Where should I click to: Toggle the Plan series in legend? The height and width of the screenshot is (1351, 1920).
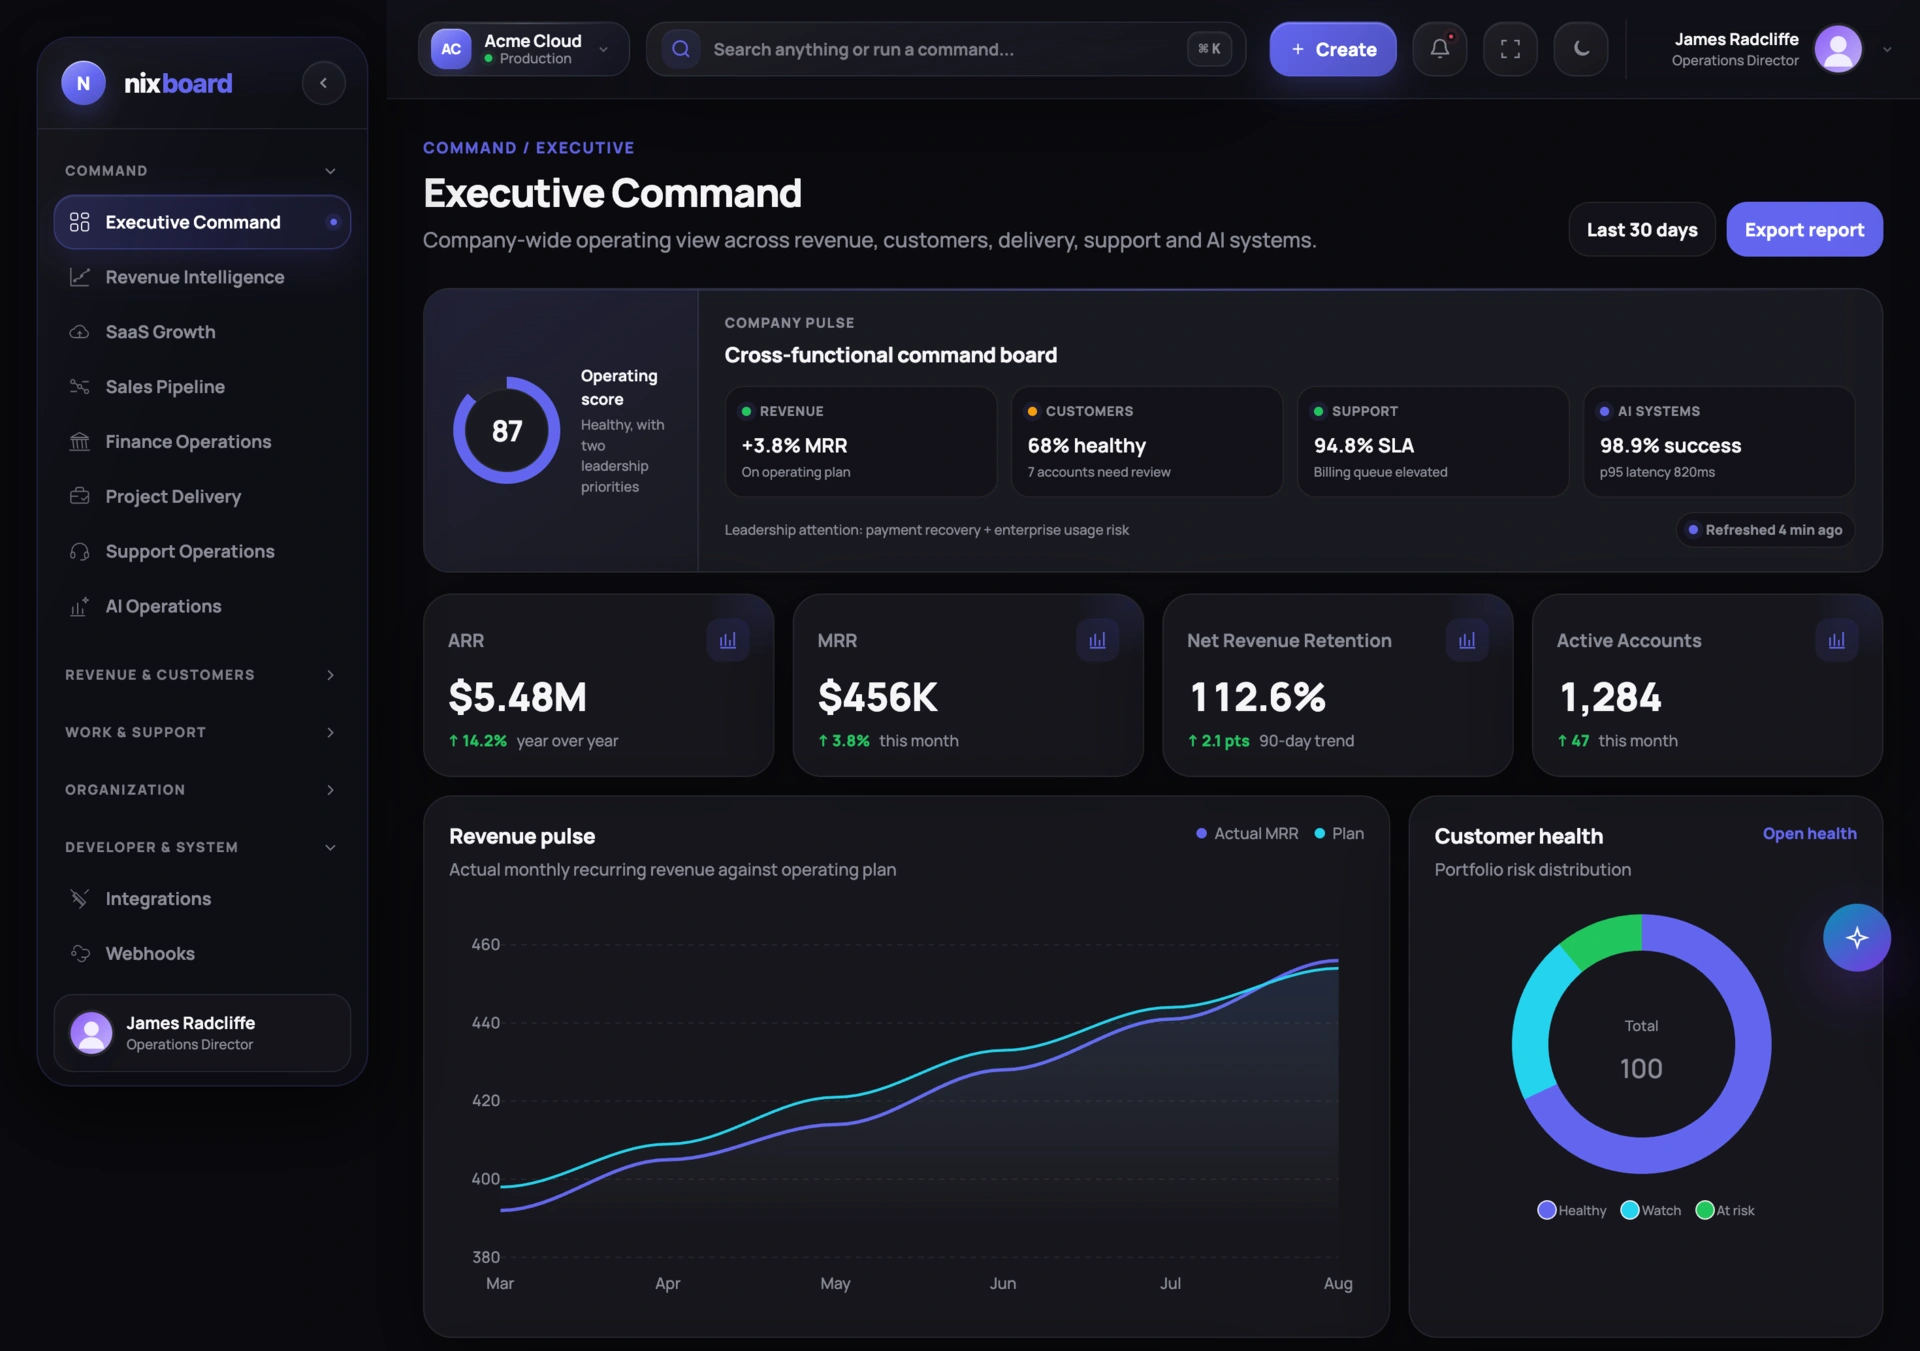tap(1339, 834)
